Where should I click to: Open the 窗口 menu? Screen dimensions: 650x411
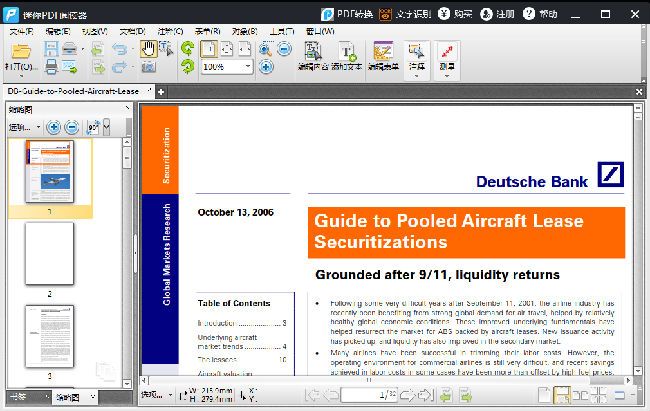[320, 31]
